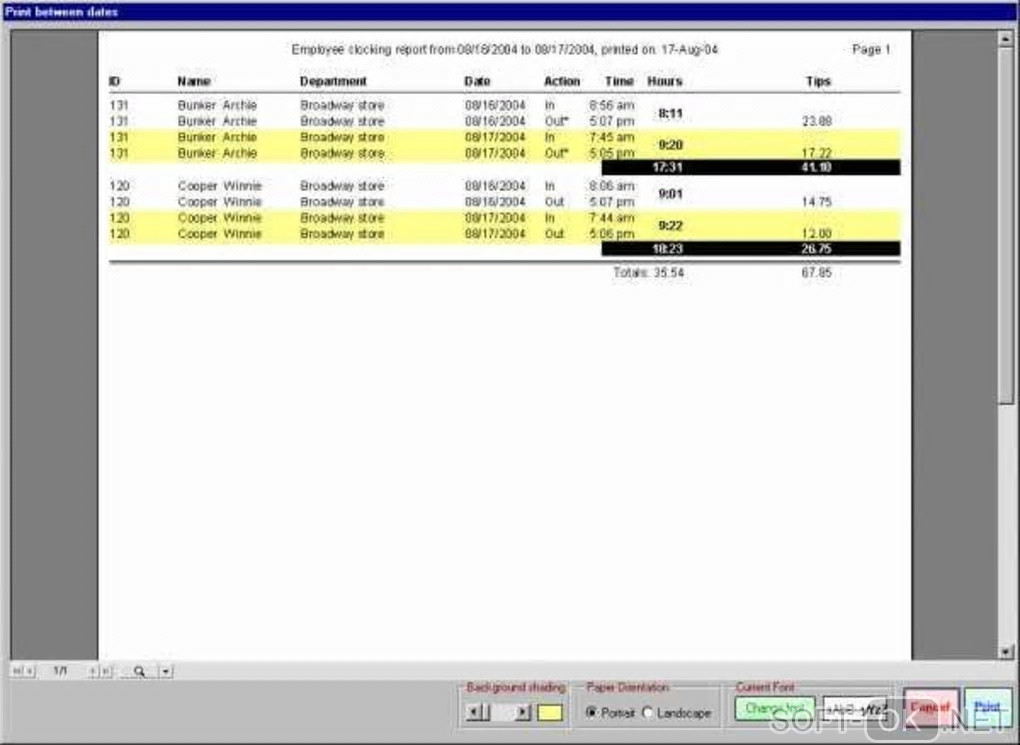Click the 67.85 total tips
1020x745 pixels.
[x=816, y=273]
